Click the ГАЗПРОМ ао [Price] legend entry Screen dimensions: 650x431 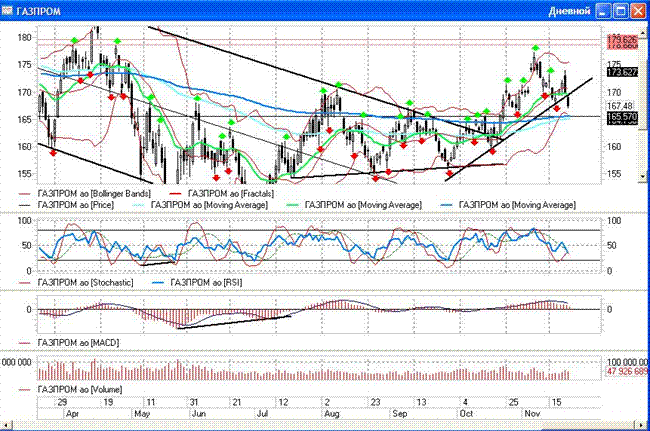(66, 205)
